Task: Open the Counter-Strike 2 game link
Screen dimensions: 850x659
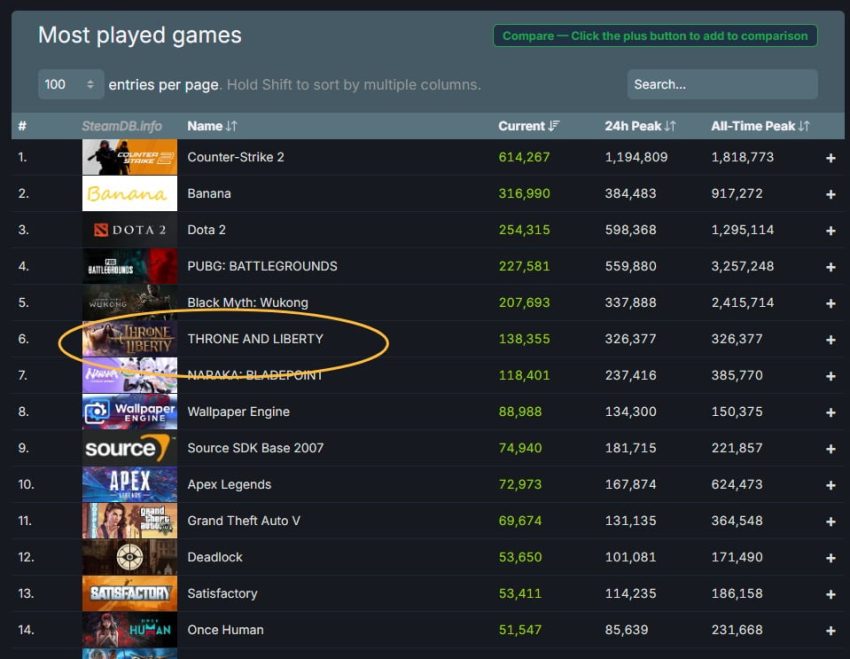Action: [235, 157]
